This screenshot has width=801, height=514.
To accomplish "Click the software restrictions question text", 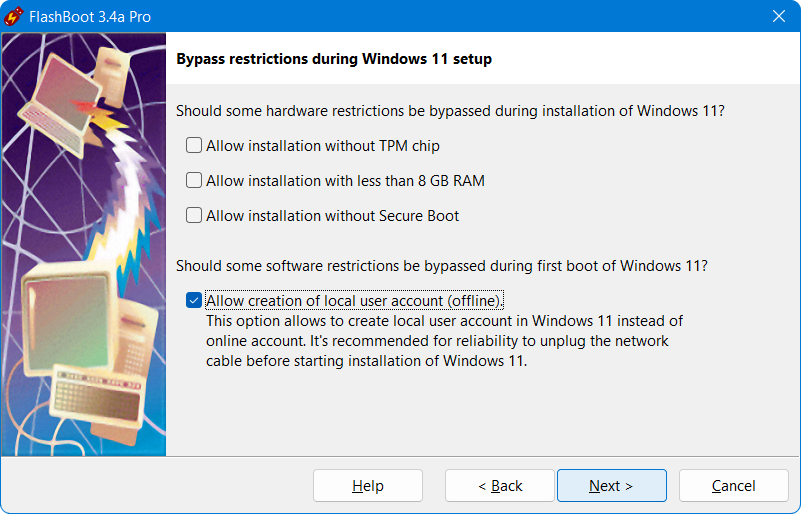I will (441, 266).
